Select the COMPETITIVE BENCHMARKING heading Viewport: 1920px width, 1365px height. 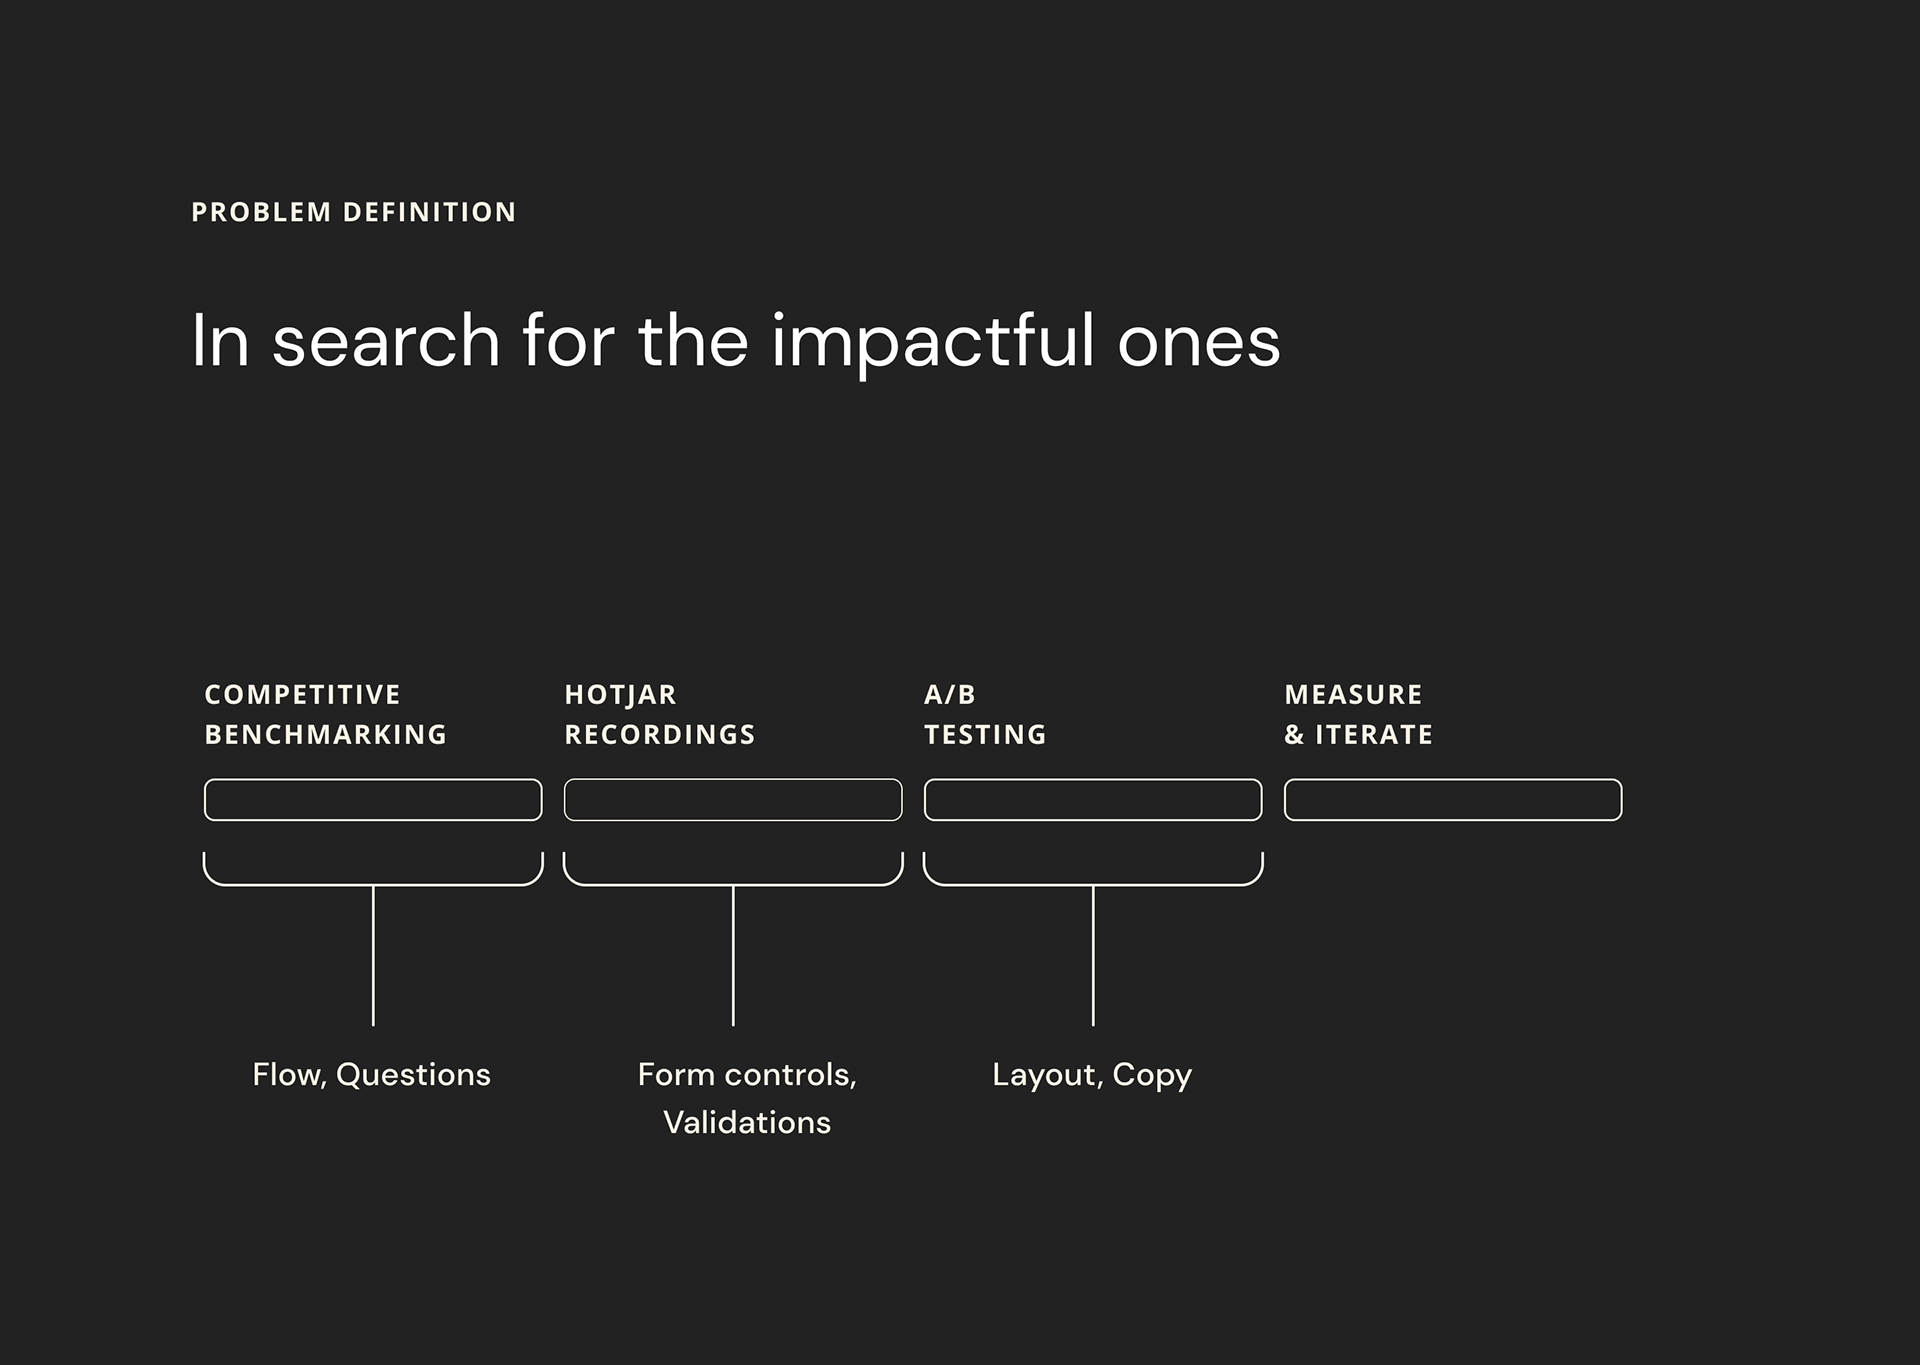pos(325,714)
